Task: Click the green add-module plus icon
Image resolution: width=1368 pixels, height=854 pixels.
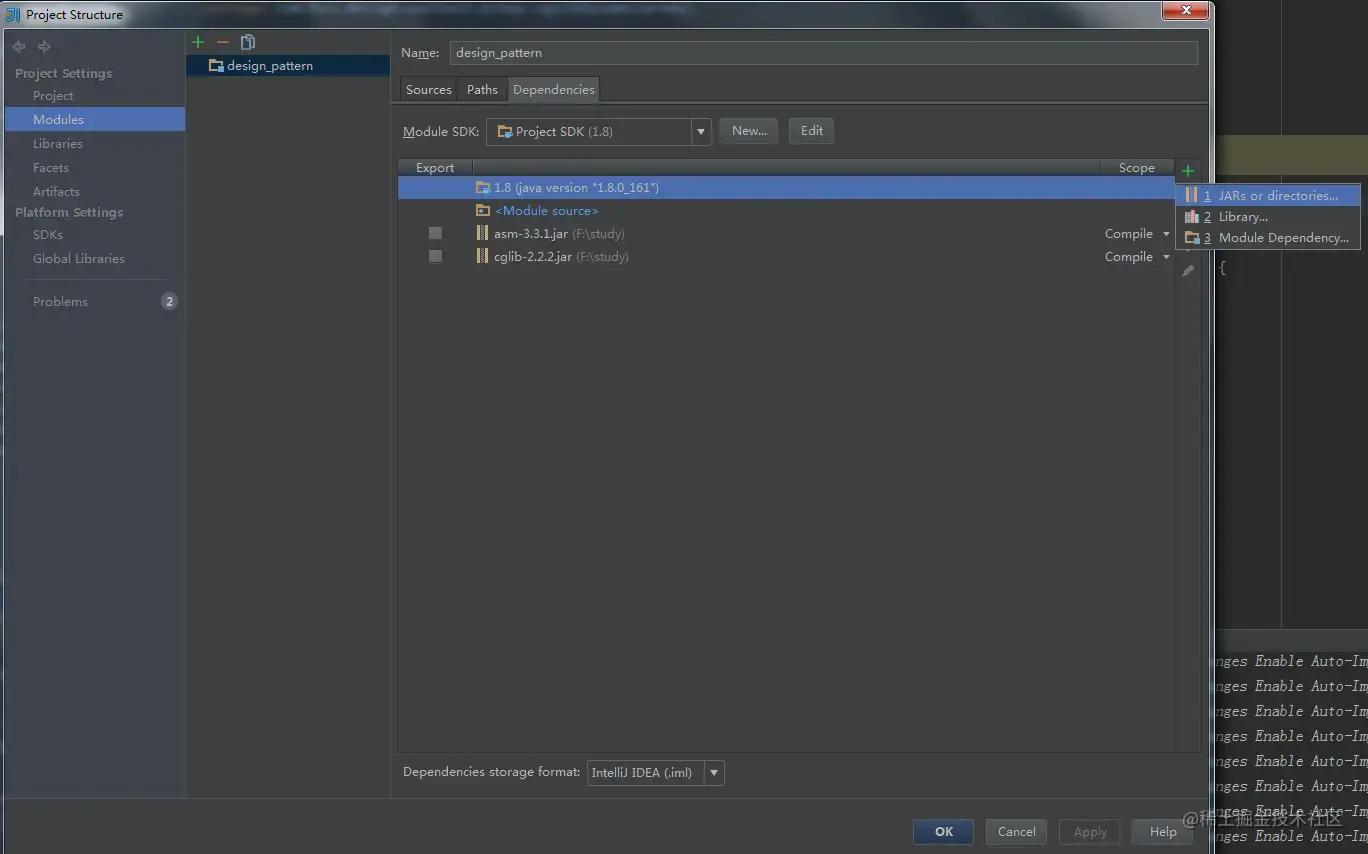Action: click(x=198, y=42)
